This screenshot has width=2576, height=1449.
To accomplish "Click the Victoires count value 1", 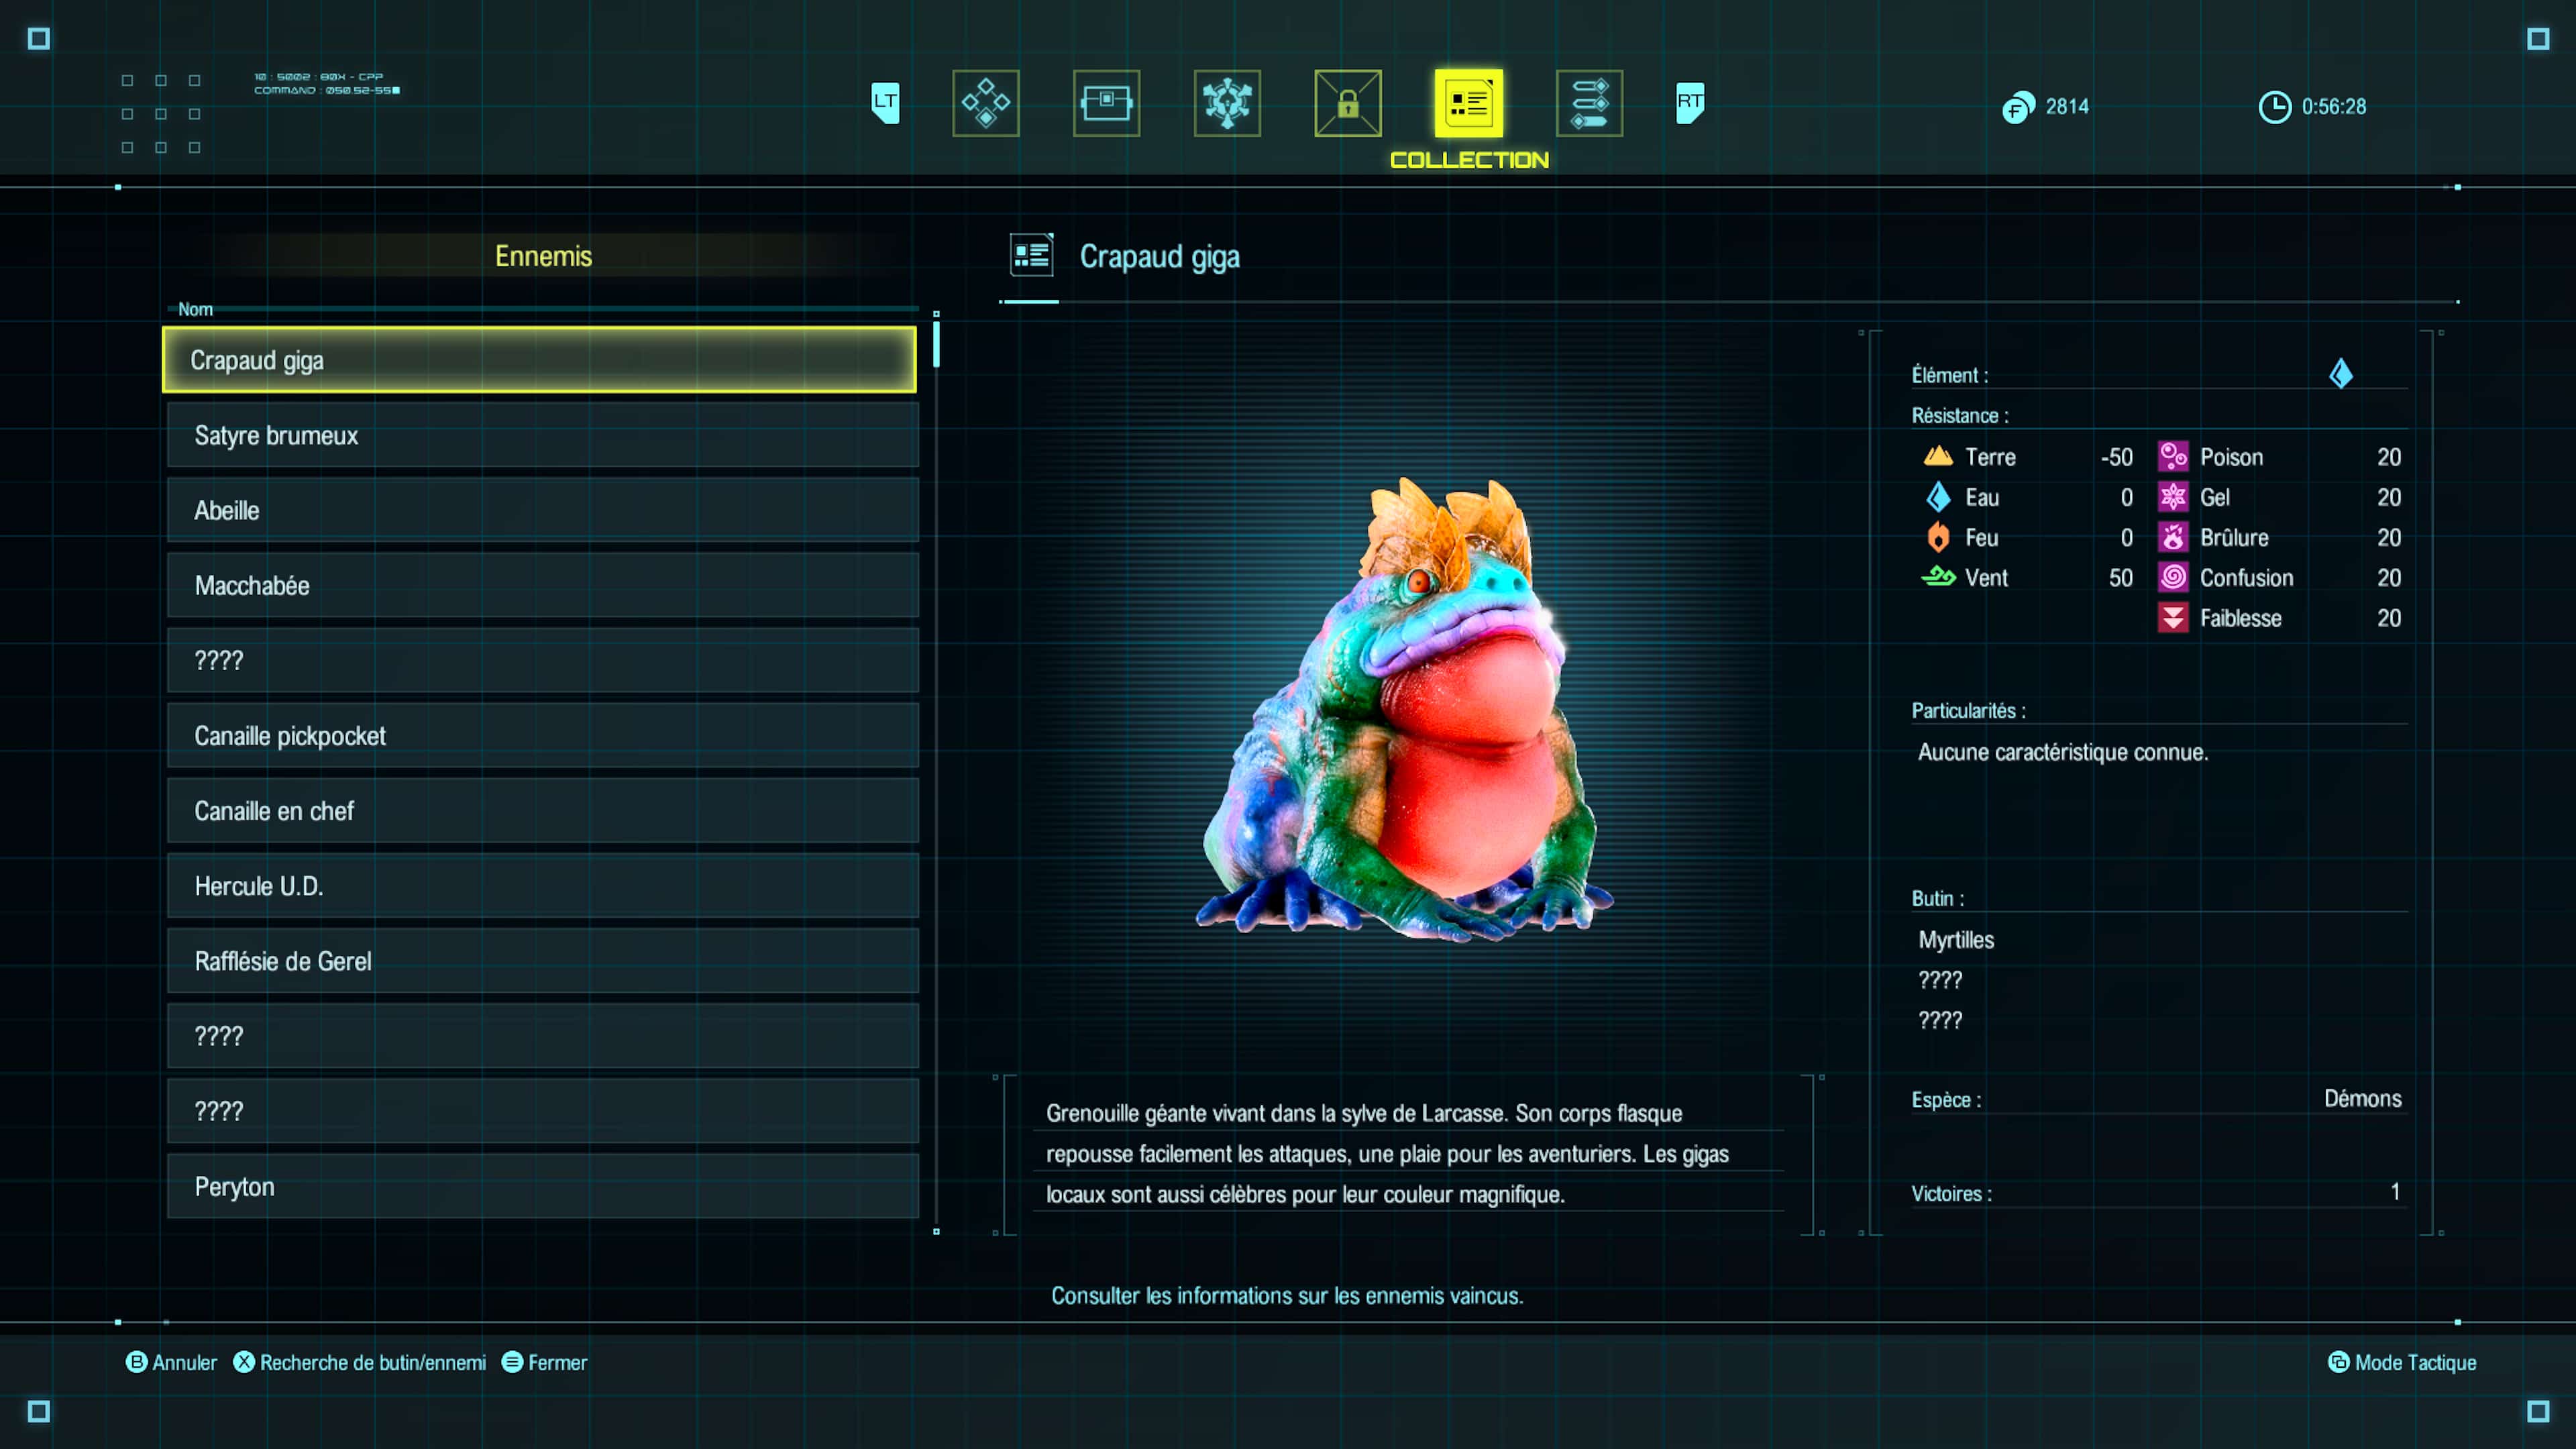I will (2395, 1191).
